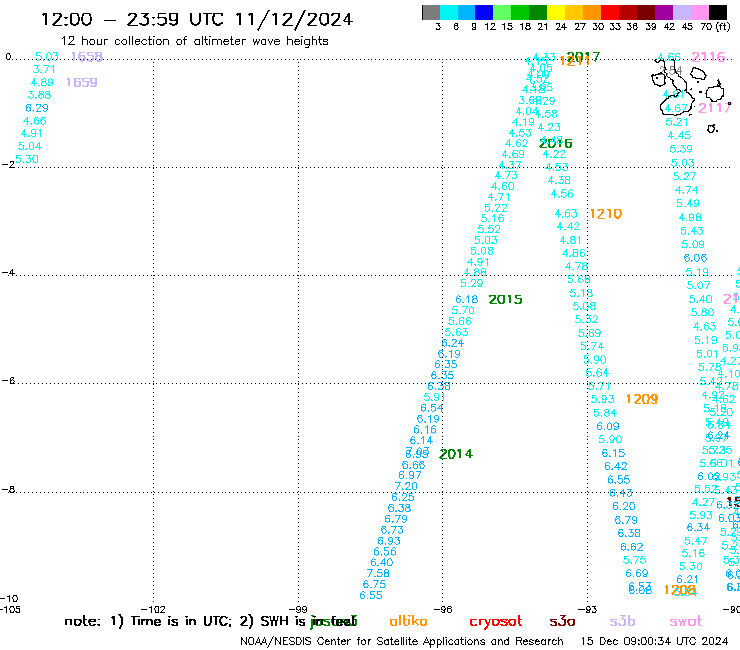
Task: Select the orange altika pass label 1210
Action: point(606,214)
